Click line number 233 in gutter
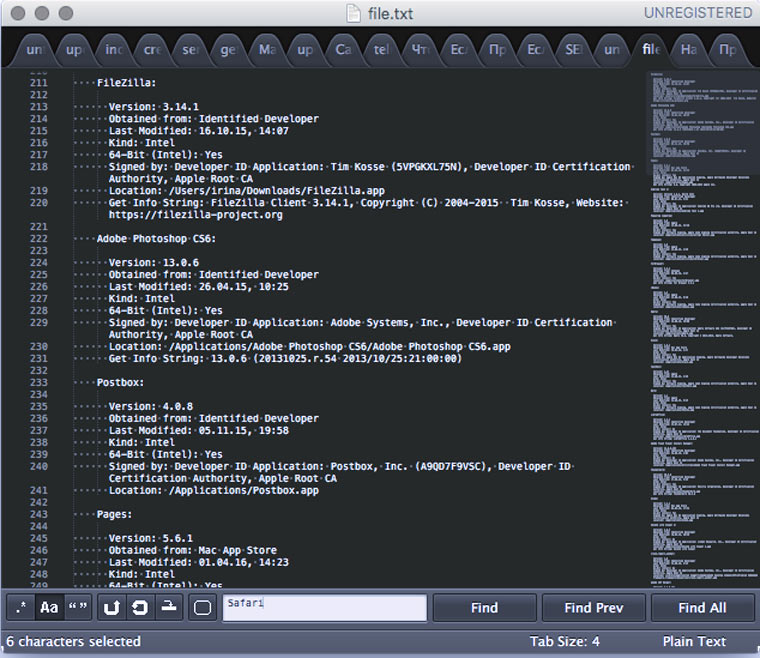 (x=39, y=383)
